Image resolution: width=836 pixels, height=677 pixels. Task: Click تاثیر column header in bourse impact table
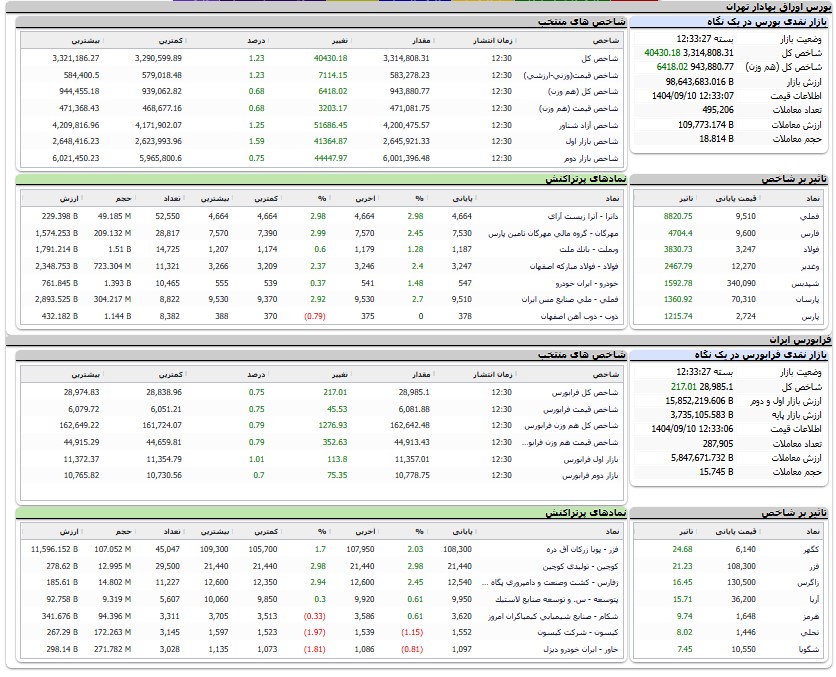(x=681, y=198)
